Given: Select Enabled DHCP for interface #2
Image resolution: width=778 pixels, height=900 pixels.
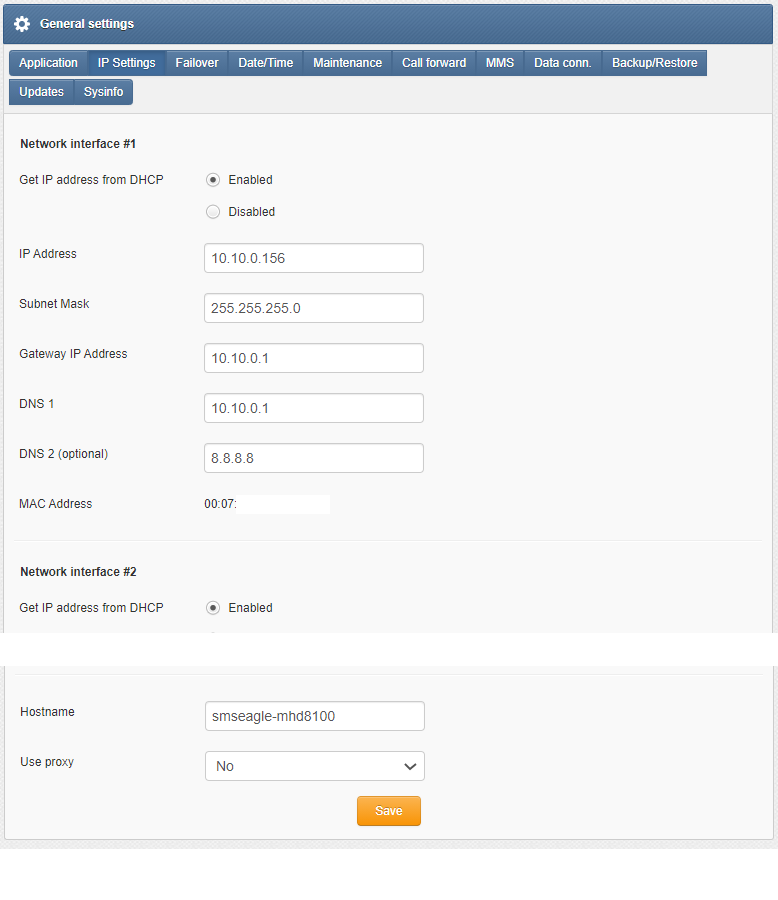Looking at the screenshot, I should [213, 608].
